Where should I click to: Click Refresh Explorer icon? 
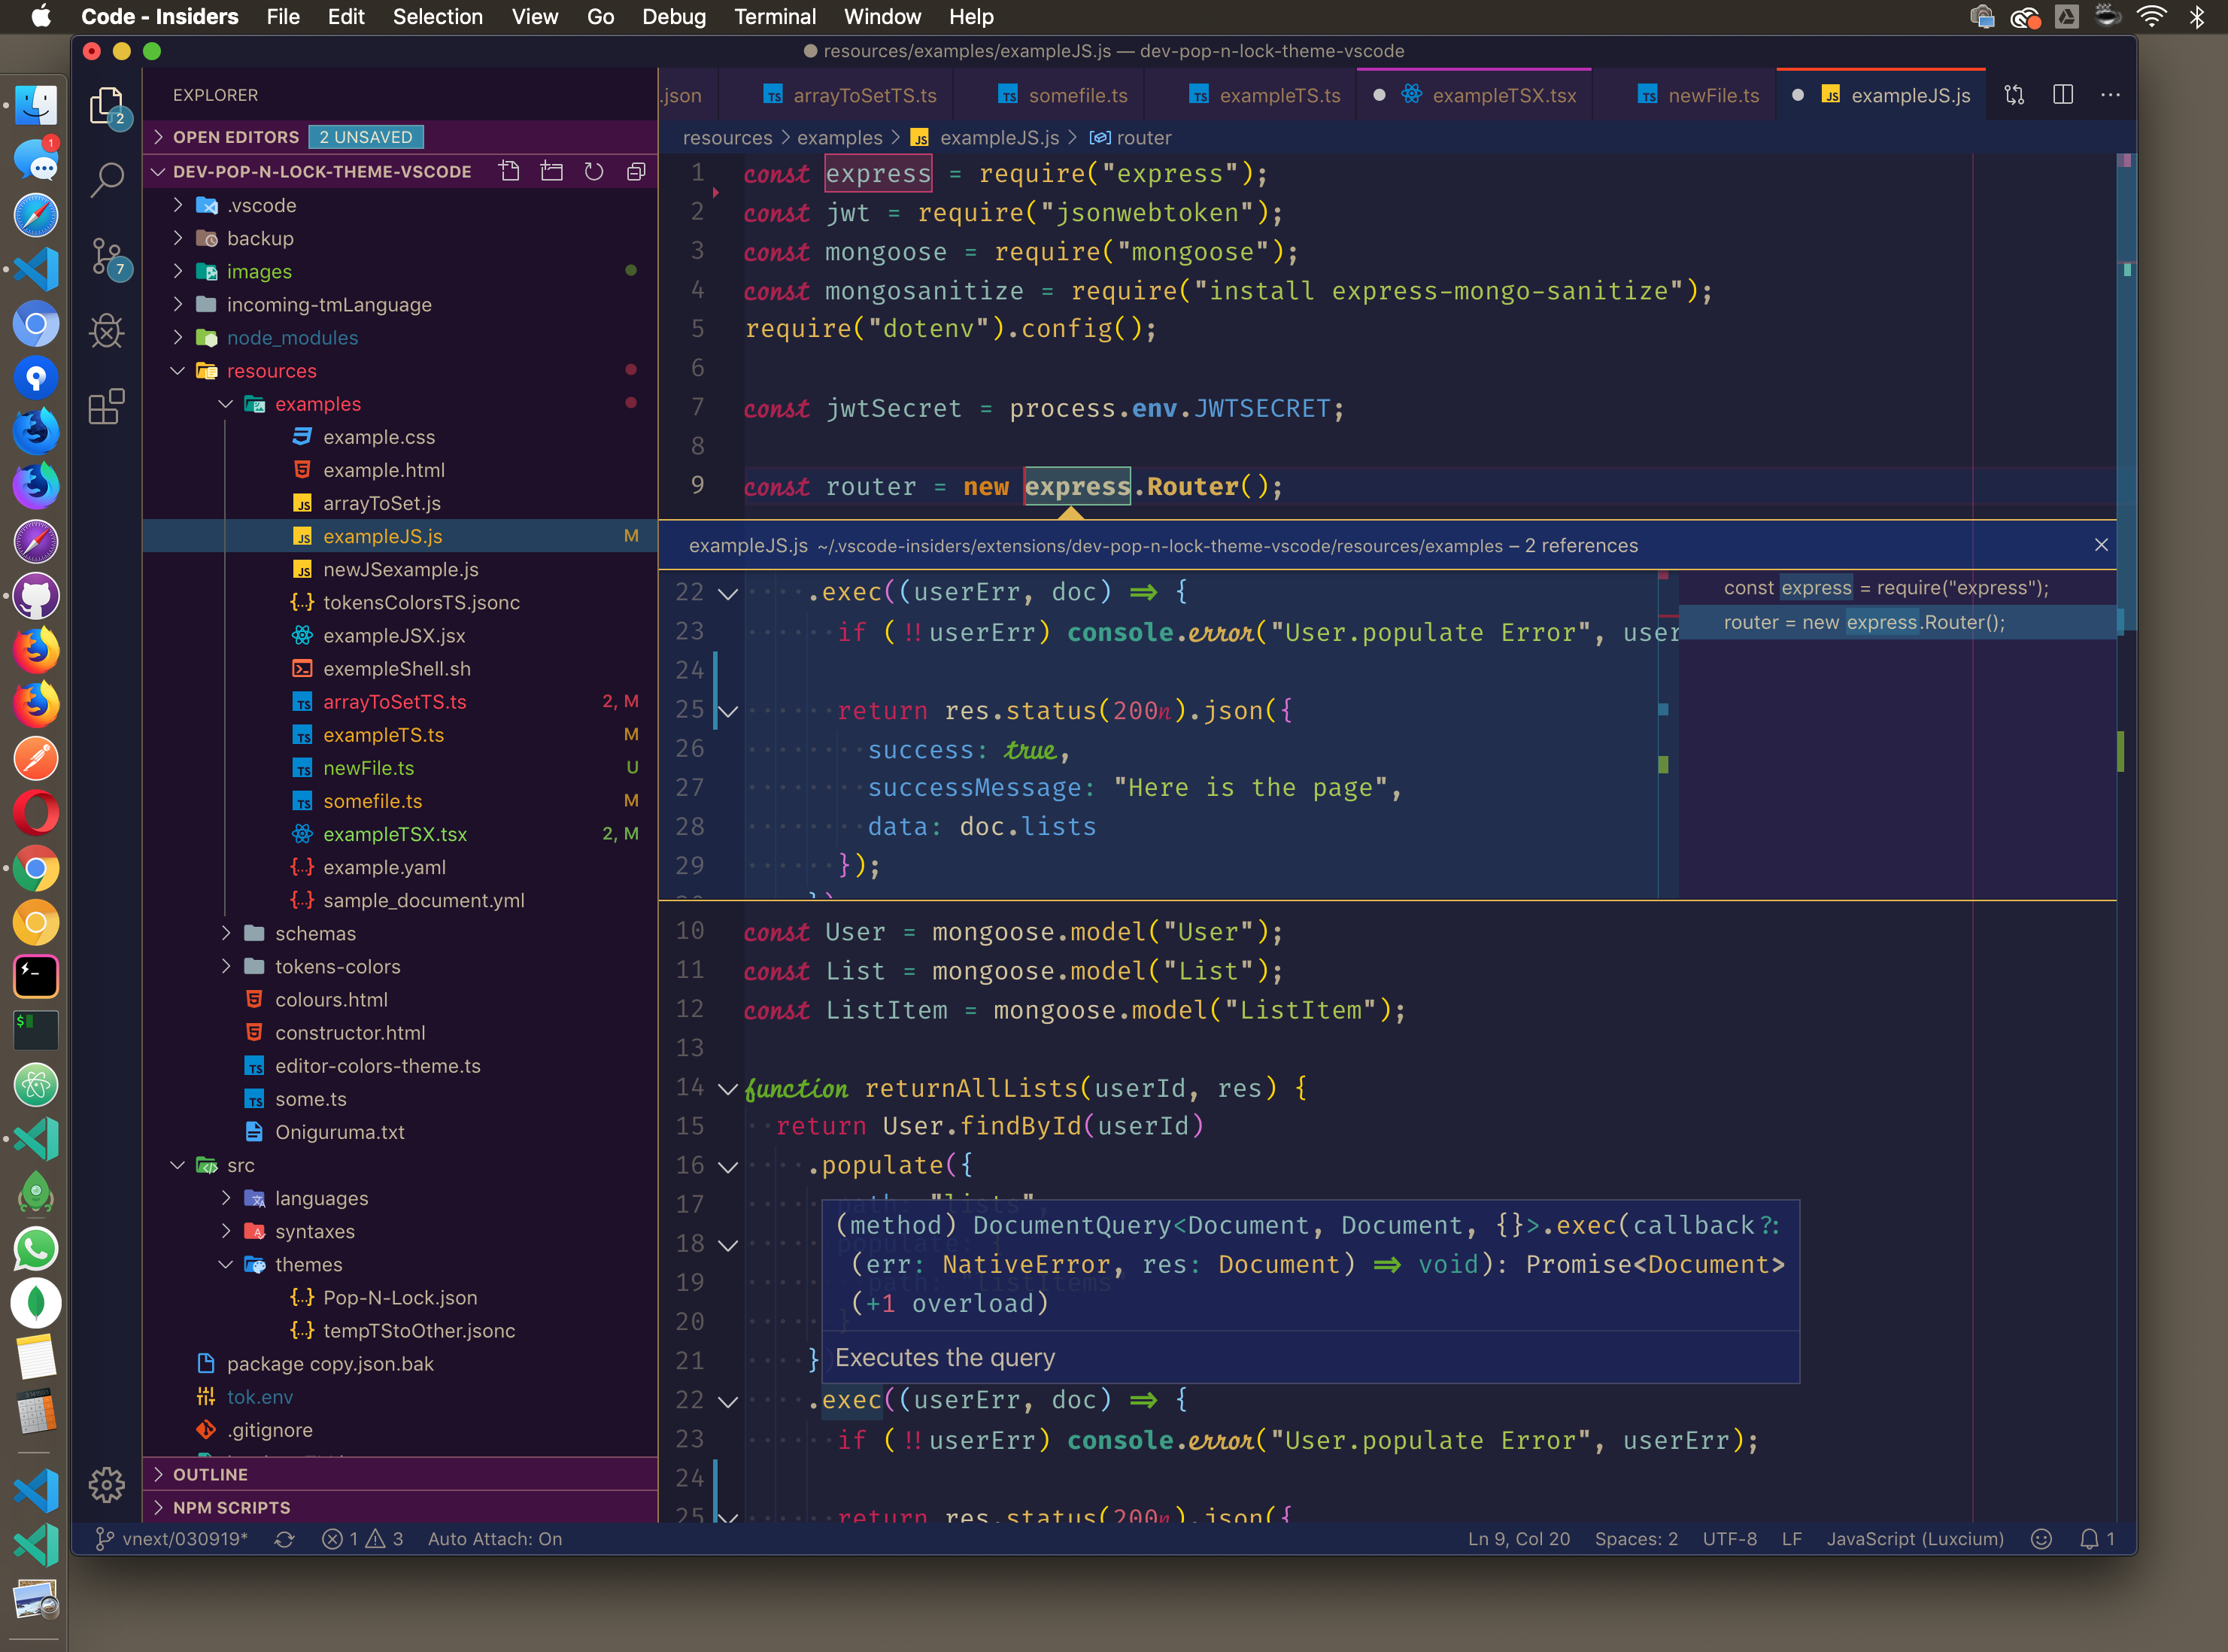594,171
